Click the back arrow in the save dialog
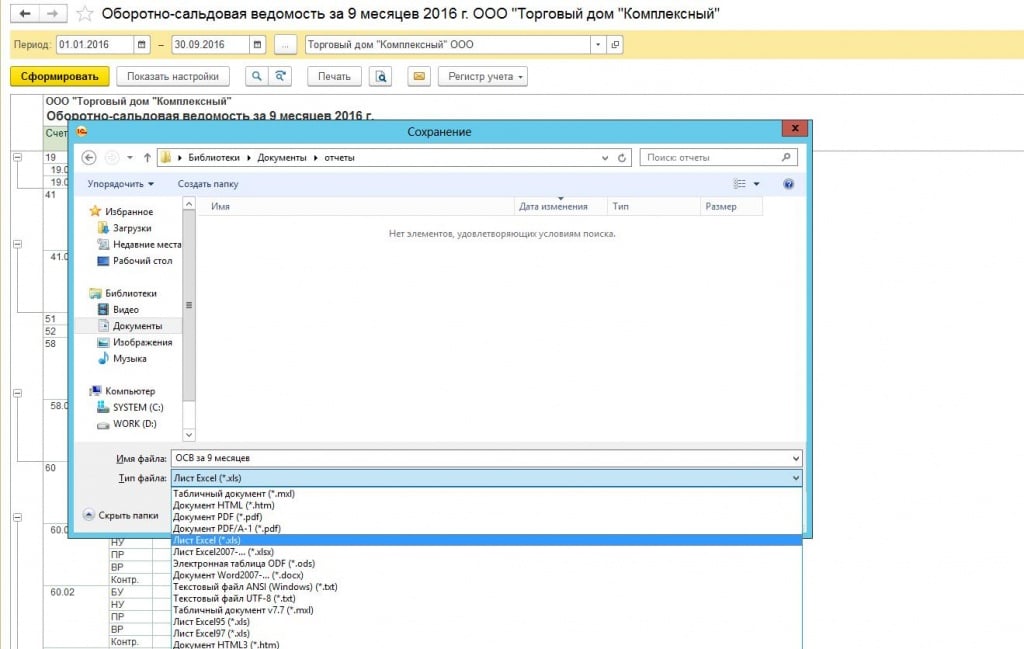The width and height of the screenshot is (1024, 649). 88,158
